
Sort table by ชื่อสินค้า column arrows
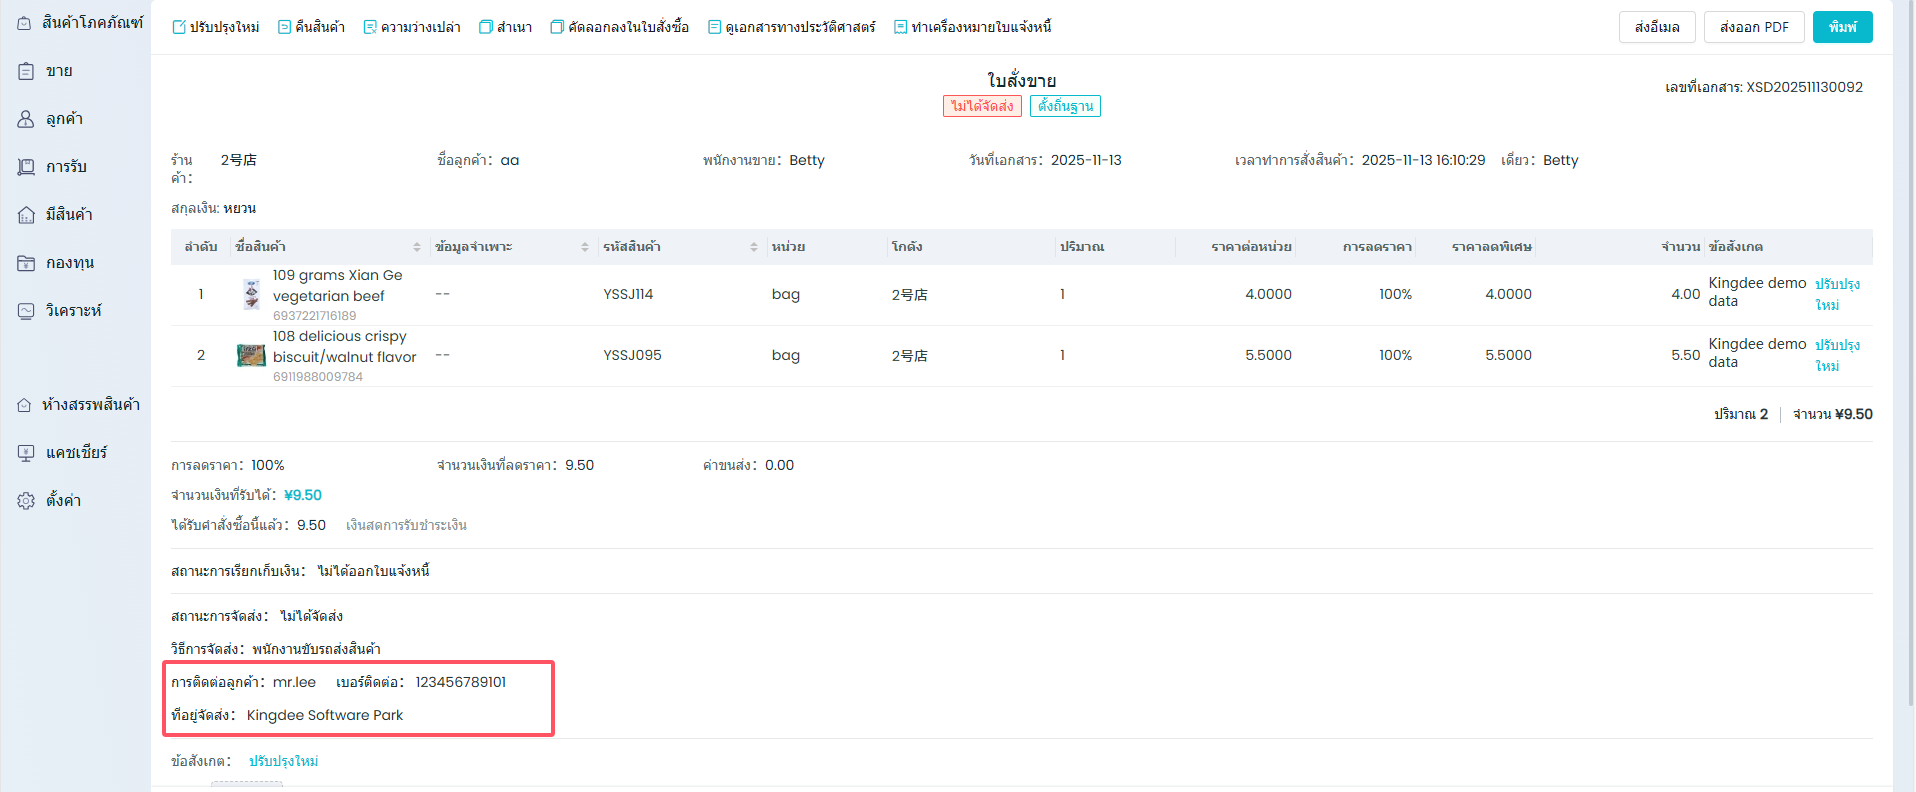[417, 247]
